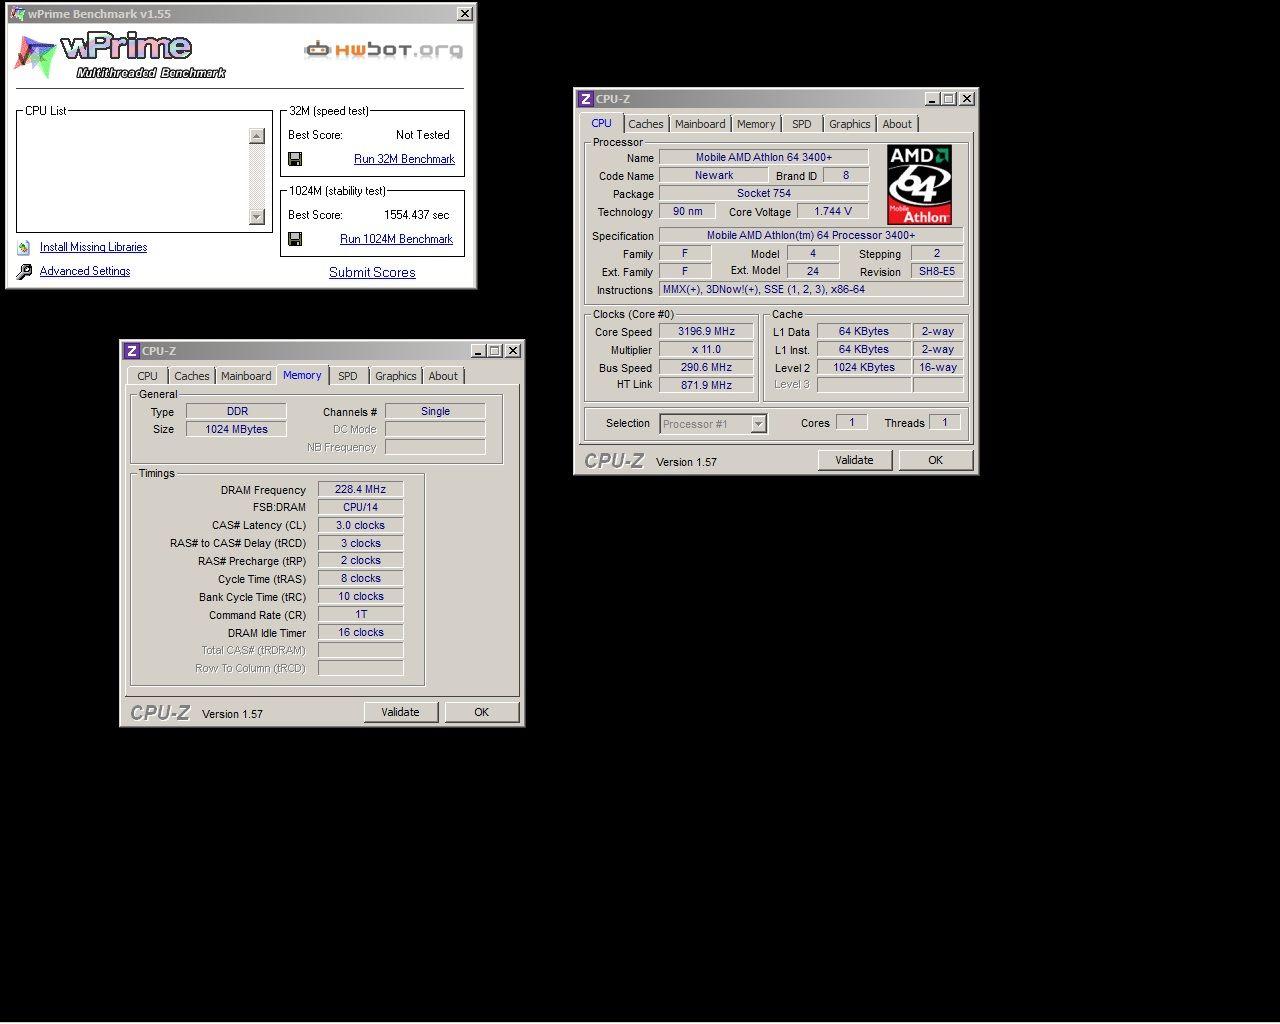Open Install Missing Libraries link
The height and width of the screenshot is (1024, 1280).
[93, 247]
